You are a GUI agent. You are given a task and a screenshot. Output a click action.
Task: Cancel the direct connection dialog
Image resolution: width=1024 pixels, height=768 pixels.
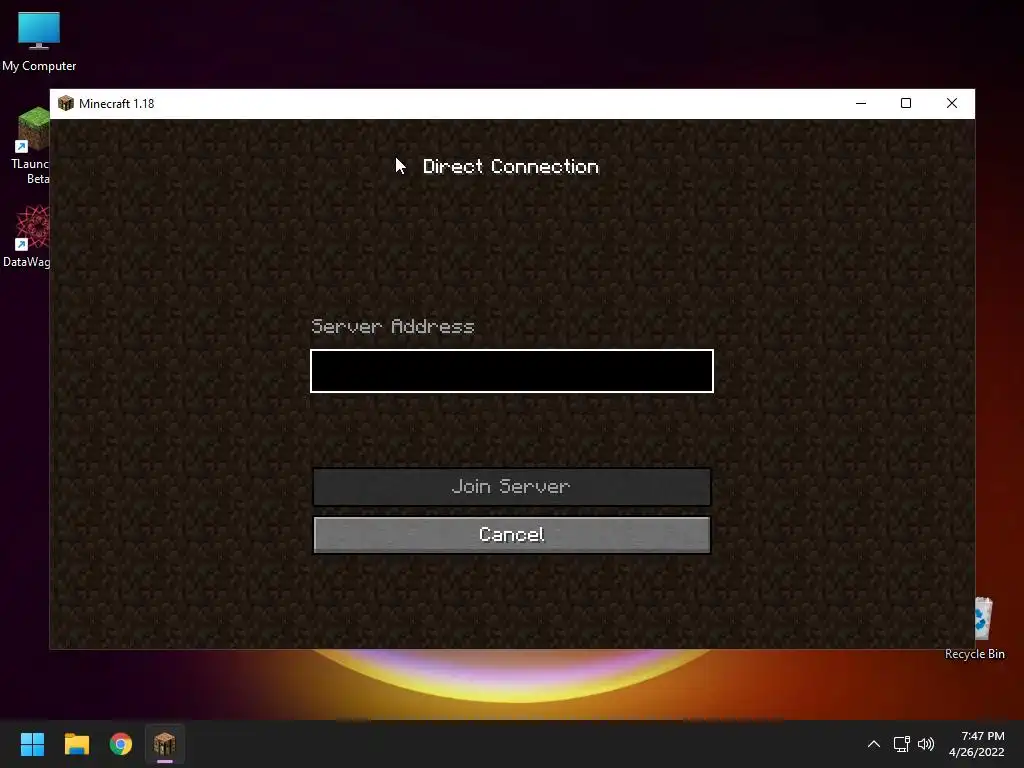pos(511,535)
